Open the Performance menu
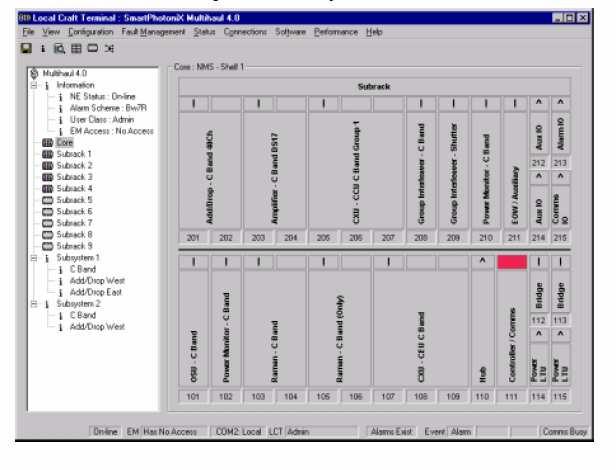The width and height of the screenshot is (616, 470). tap(336, 32)
